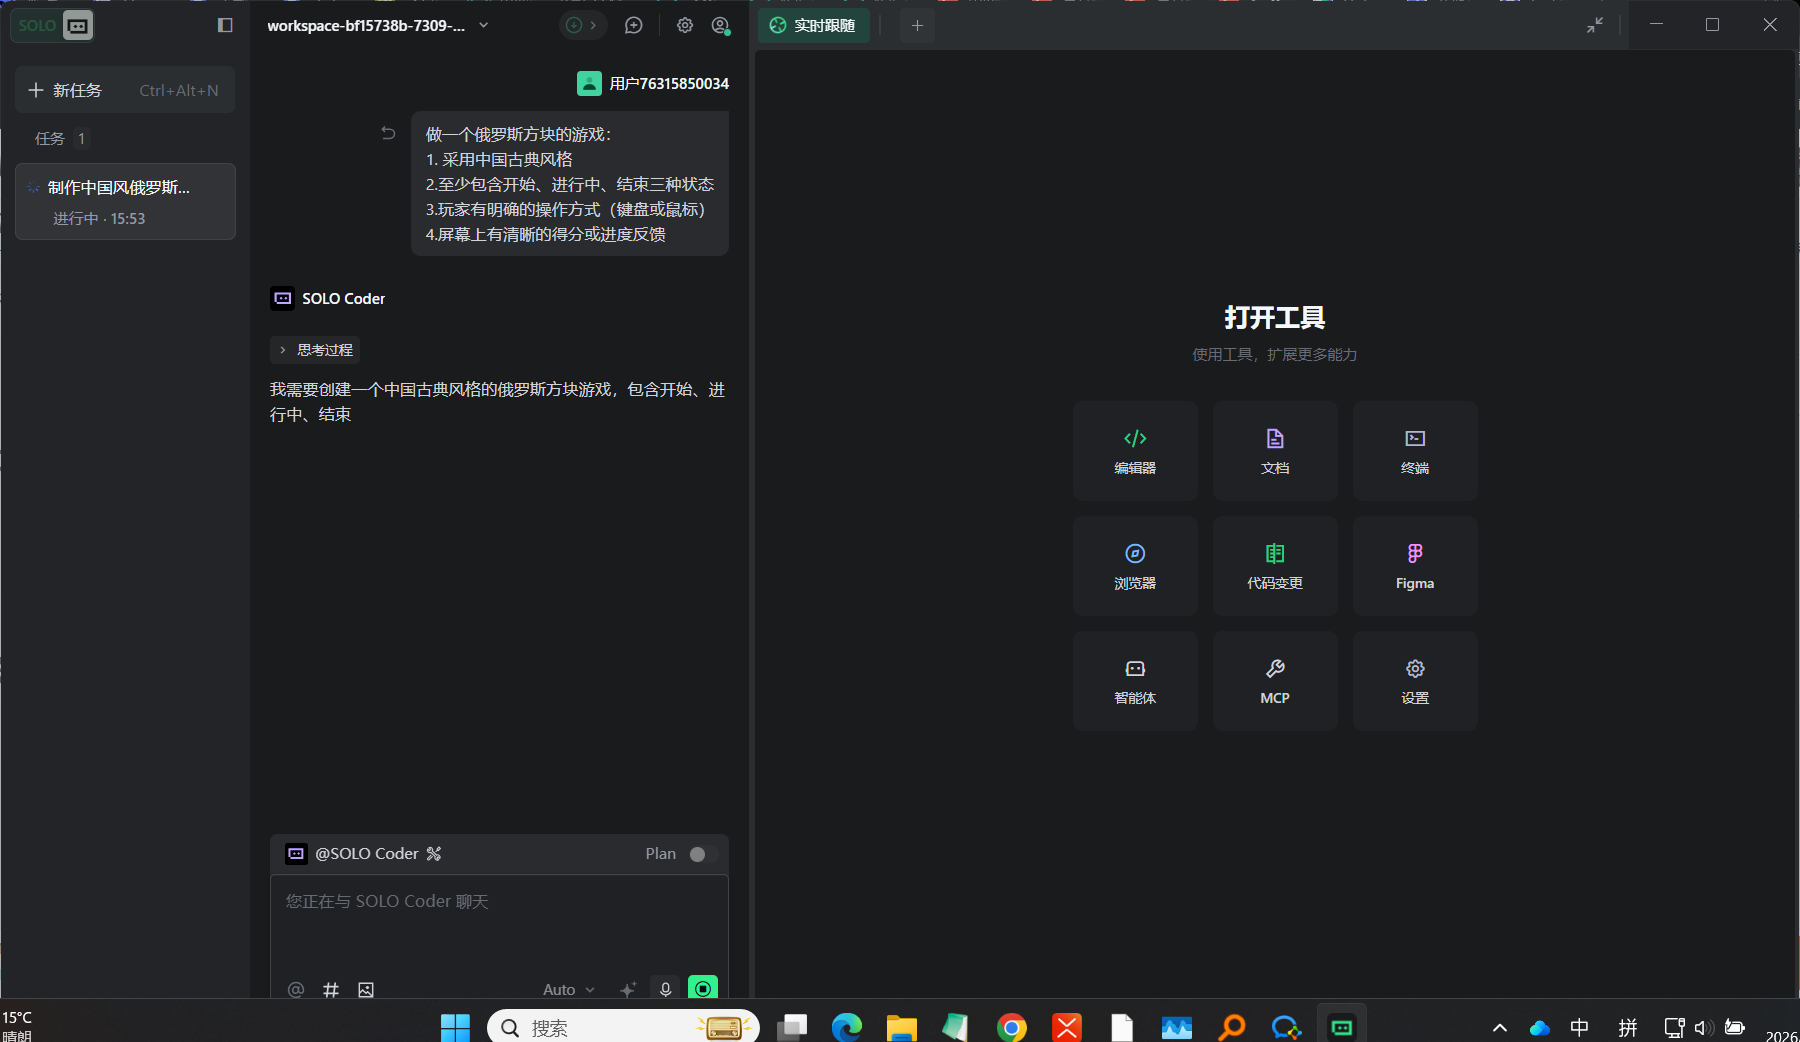Click the tools wrench icon beside @SOLO Coder

434,853
